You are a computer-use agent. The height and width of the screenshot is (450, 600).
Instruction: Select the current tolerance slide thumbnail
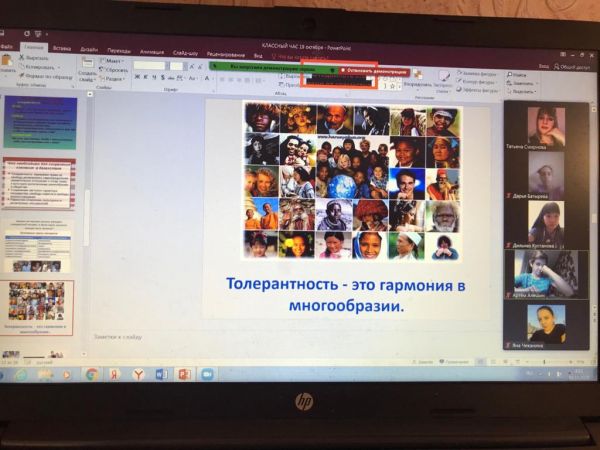(36, 304)
